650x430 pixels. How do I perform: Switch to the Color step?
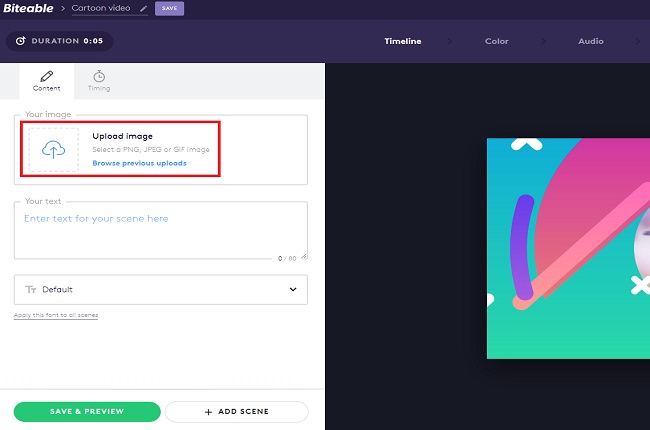coord(496,42)
